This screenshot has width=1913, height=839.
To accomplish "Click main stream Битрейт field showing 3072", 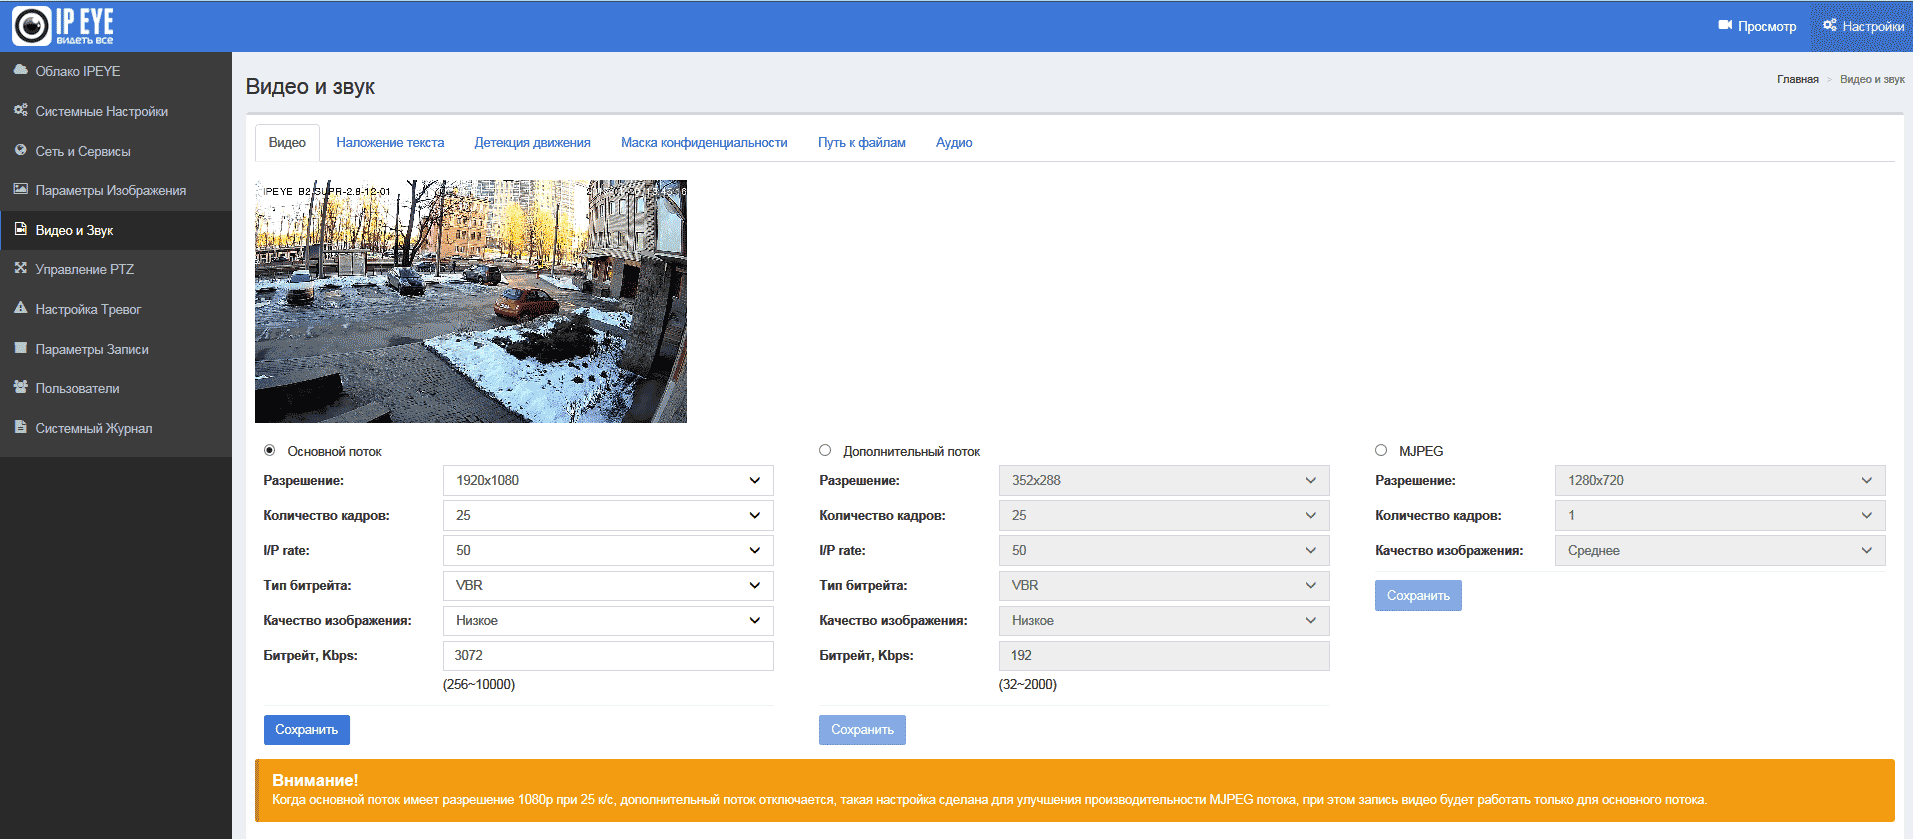I will pos(608,656).
